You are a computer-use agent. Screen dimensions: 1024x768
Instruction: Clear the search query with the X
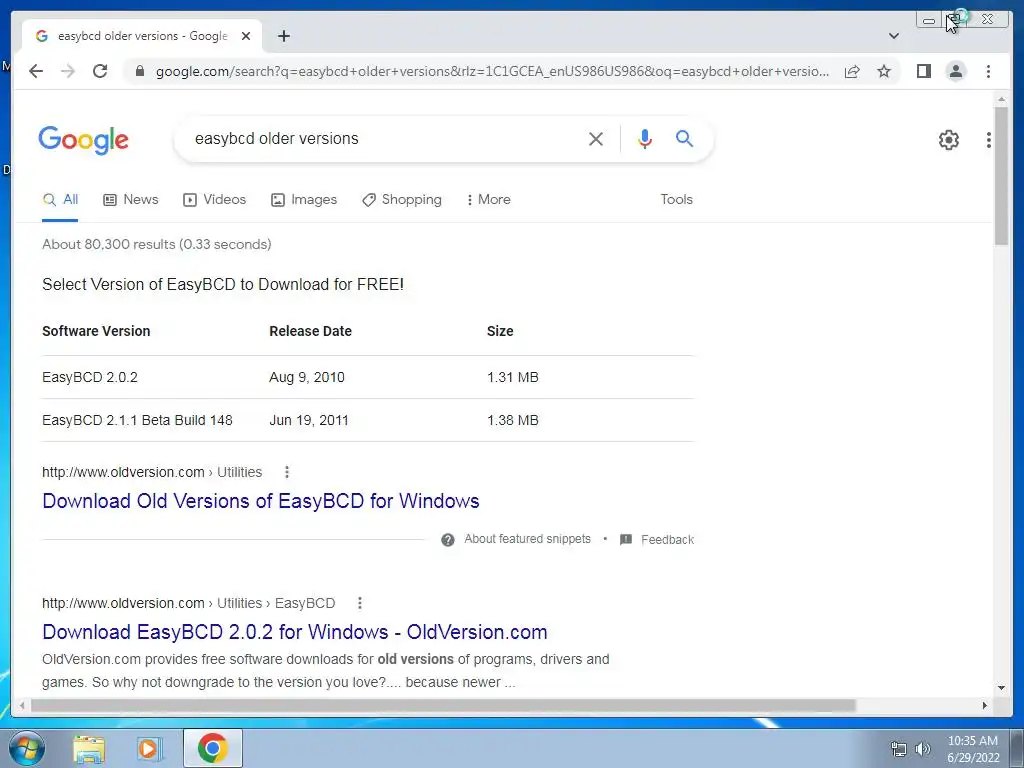(x=596, y=138)
